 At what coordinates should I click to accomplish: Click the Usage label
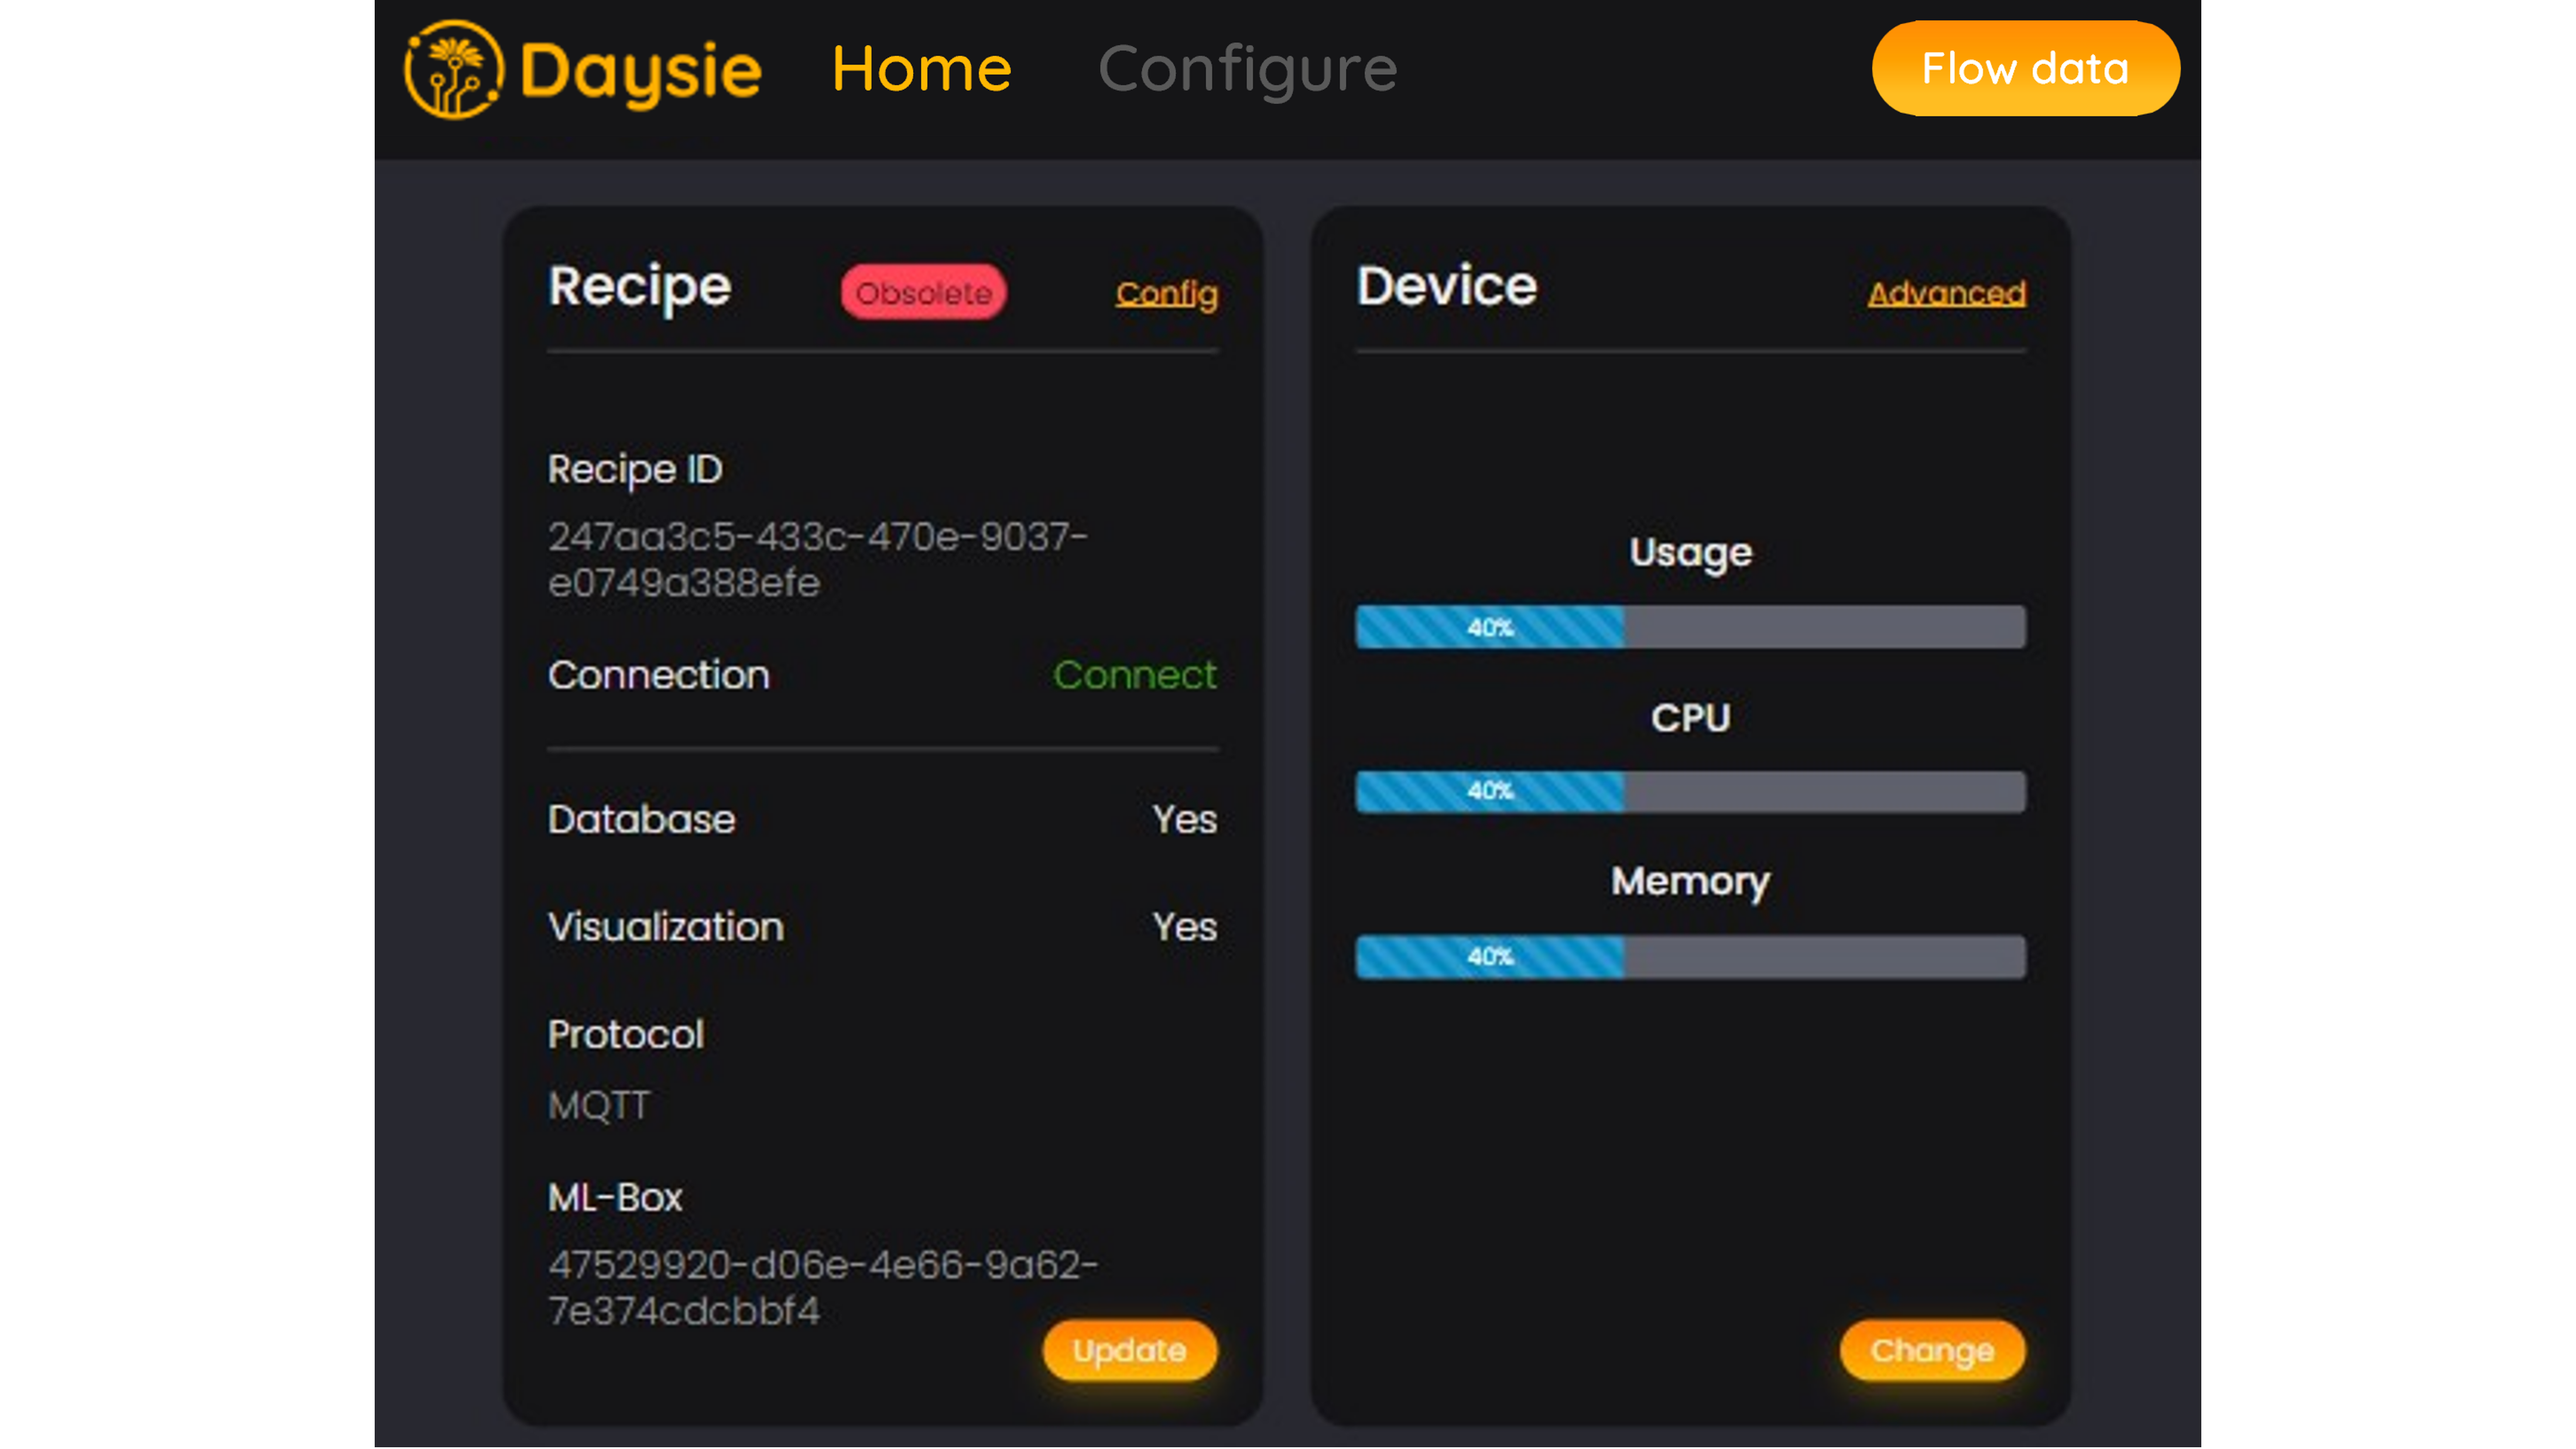tap(1690, 554)
